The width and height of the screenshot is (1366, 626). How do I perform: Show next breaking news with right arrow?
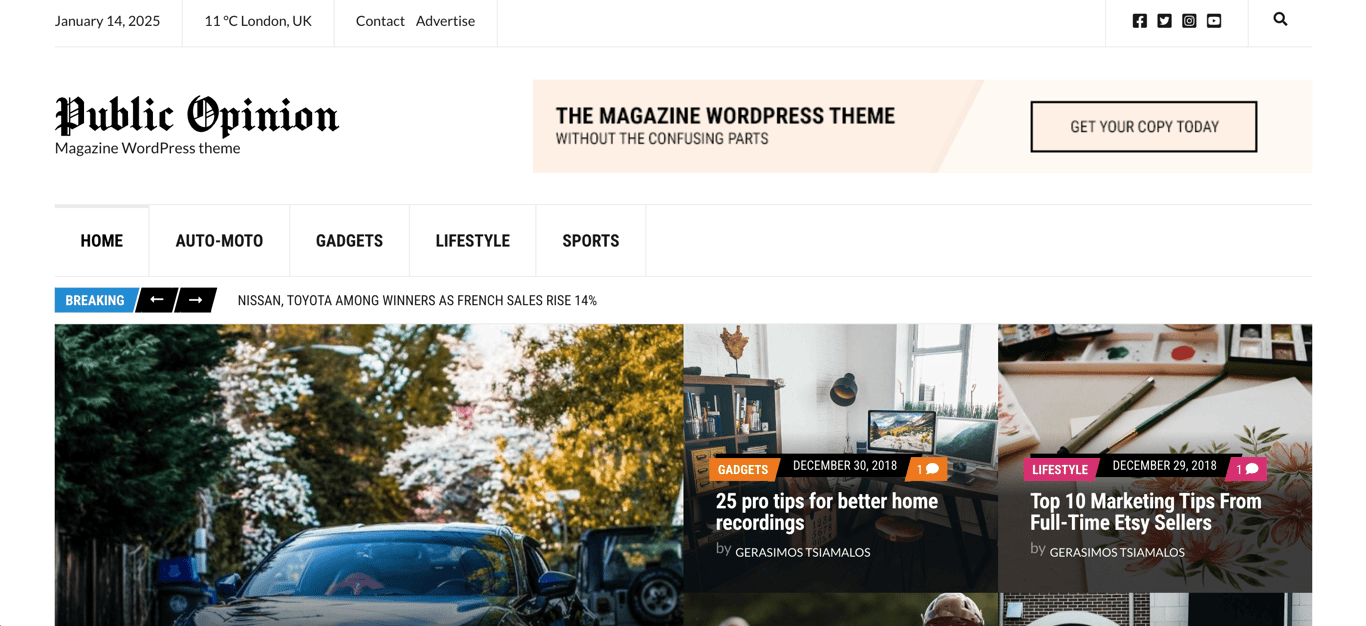pos(196,300)
